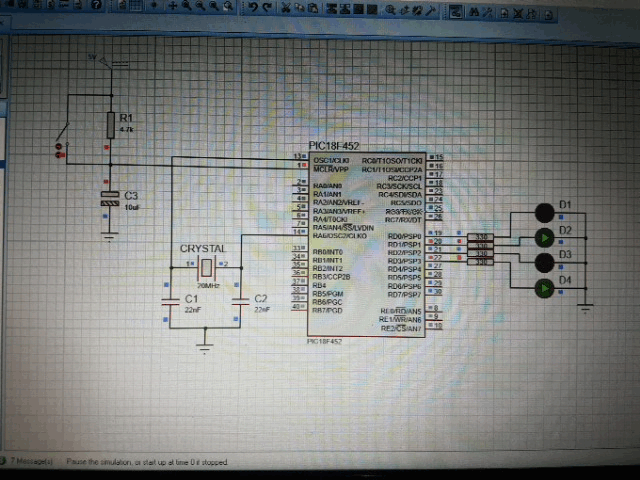Image resolution: width=640 pixels, height=480 pixels.
Task: Select capacitor C1 22nF
Action: [171, 302]
